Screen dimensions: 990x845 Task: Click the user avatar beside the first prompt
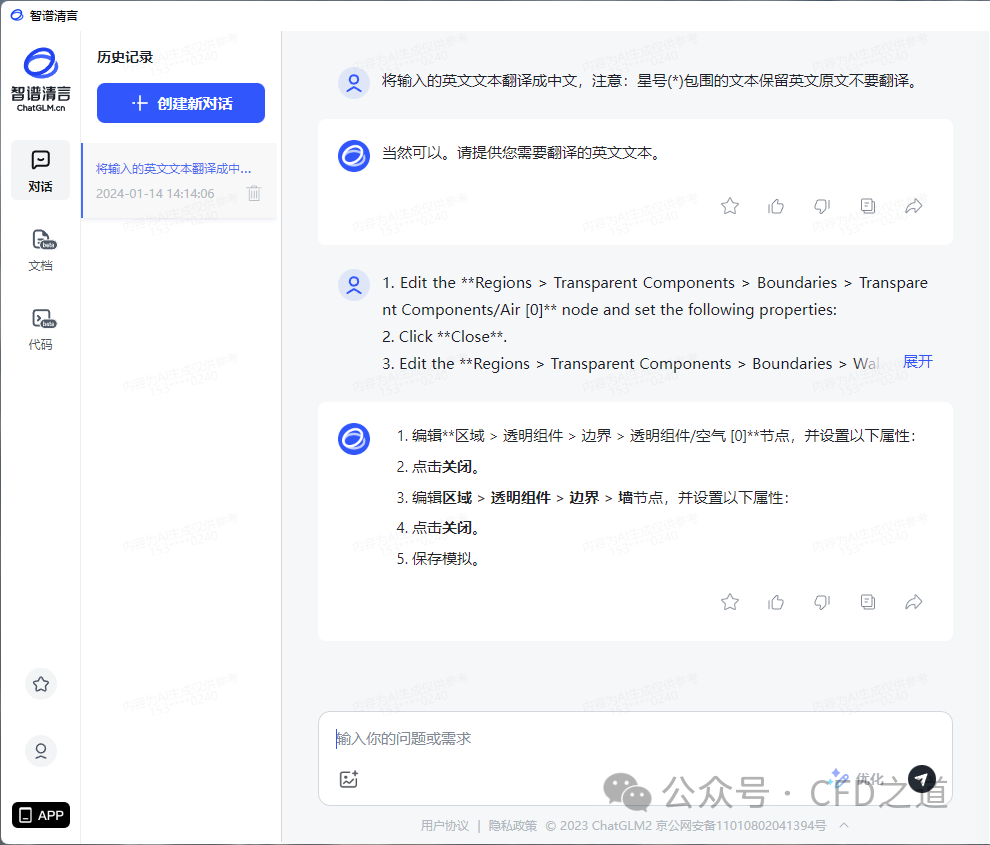pos(354,83)
